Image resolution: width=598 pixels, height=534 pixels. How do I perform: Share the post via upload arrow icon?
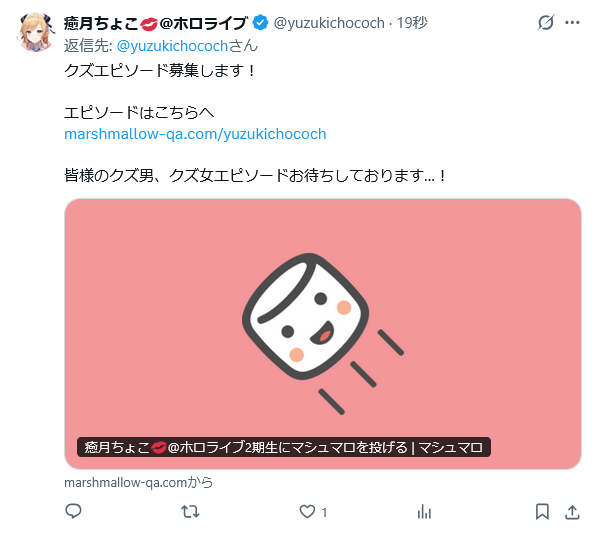[572, 511]
